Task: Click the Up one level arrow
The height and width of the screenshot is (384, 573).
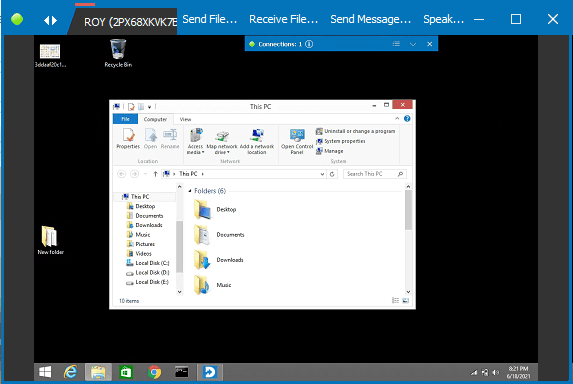Action: point(155,174)
